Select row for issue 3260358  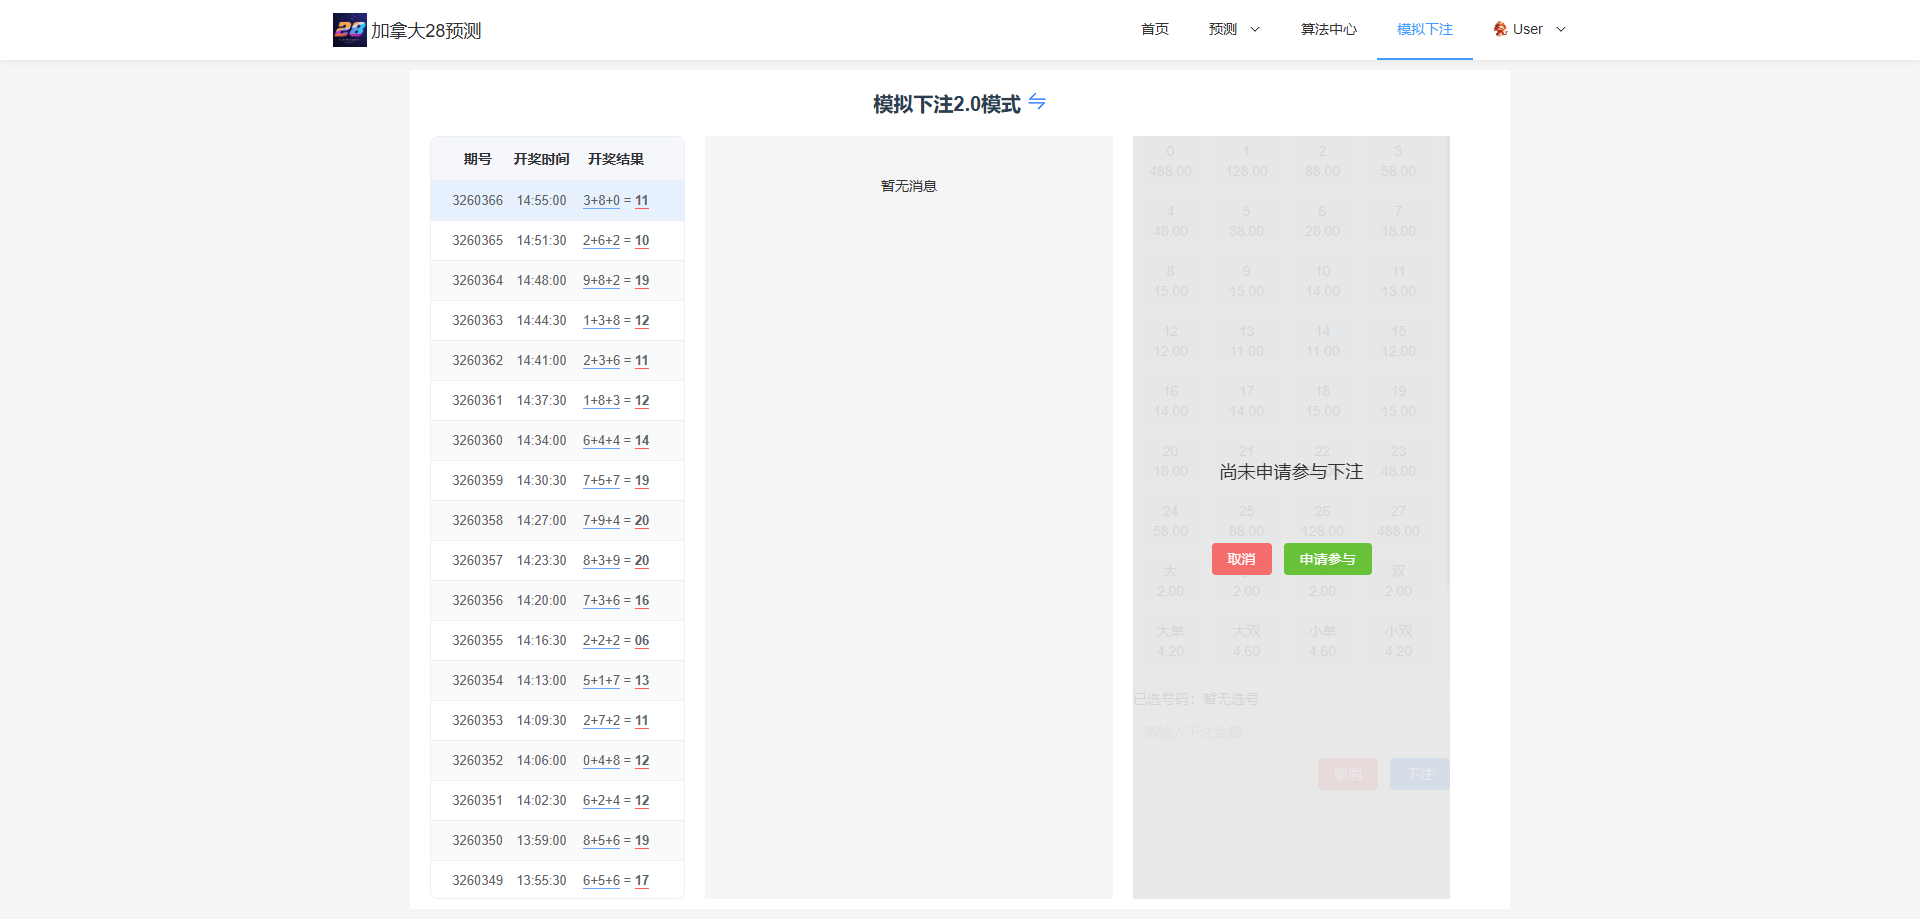(557, 520)
